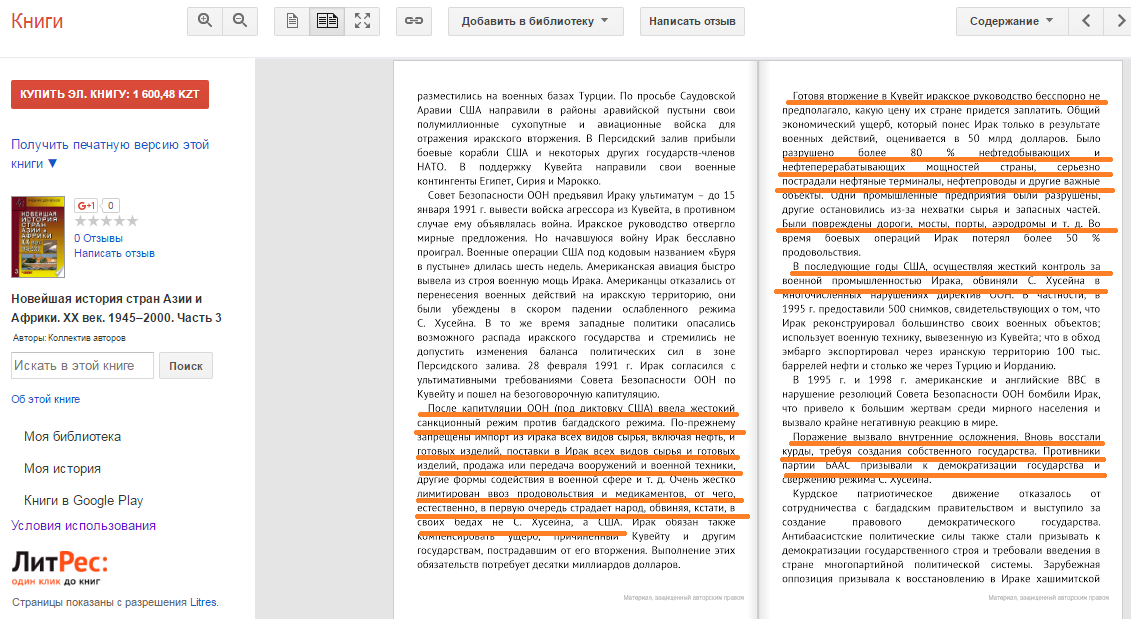
Task: Go to Книги в Google Play
Action: click(84, 500)
